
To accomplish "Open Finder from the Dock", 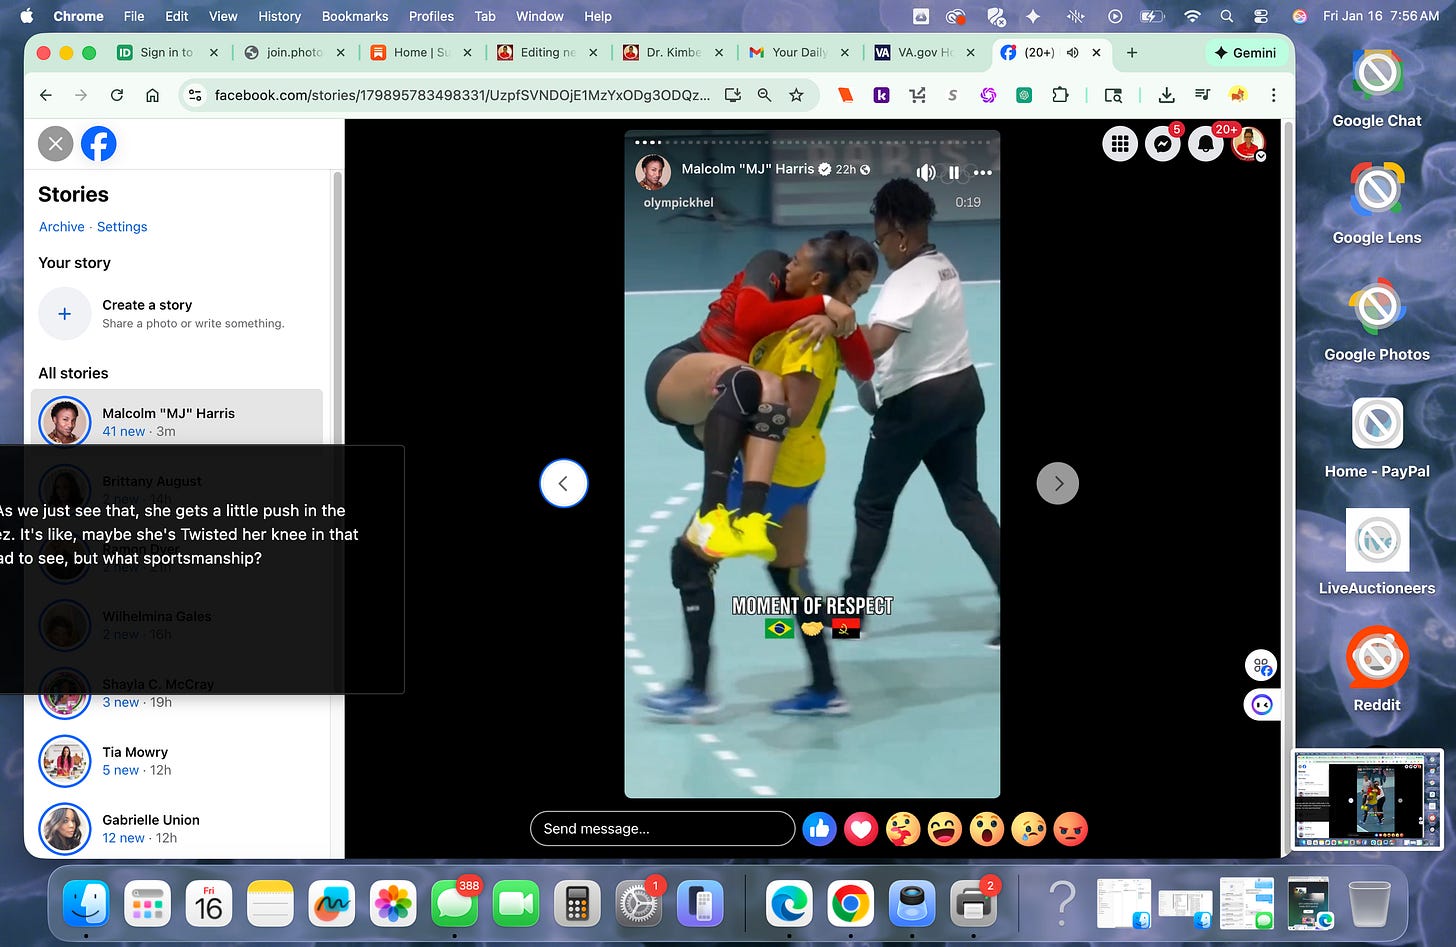I will click(x=87, y=905).
